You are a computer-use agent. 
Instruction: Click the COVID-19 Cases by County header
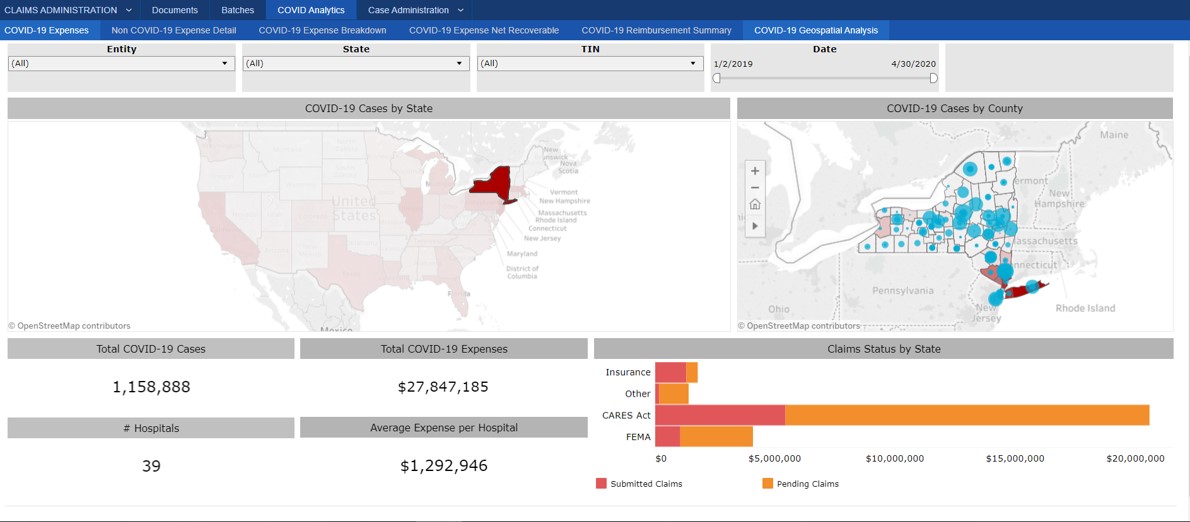pos(955,108)
